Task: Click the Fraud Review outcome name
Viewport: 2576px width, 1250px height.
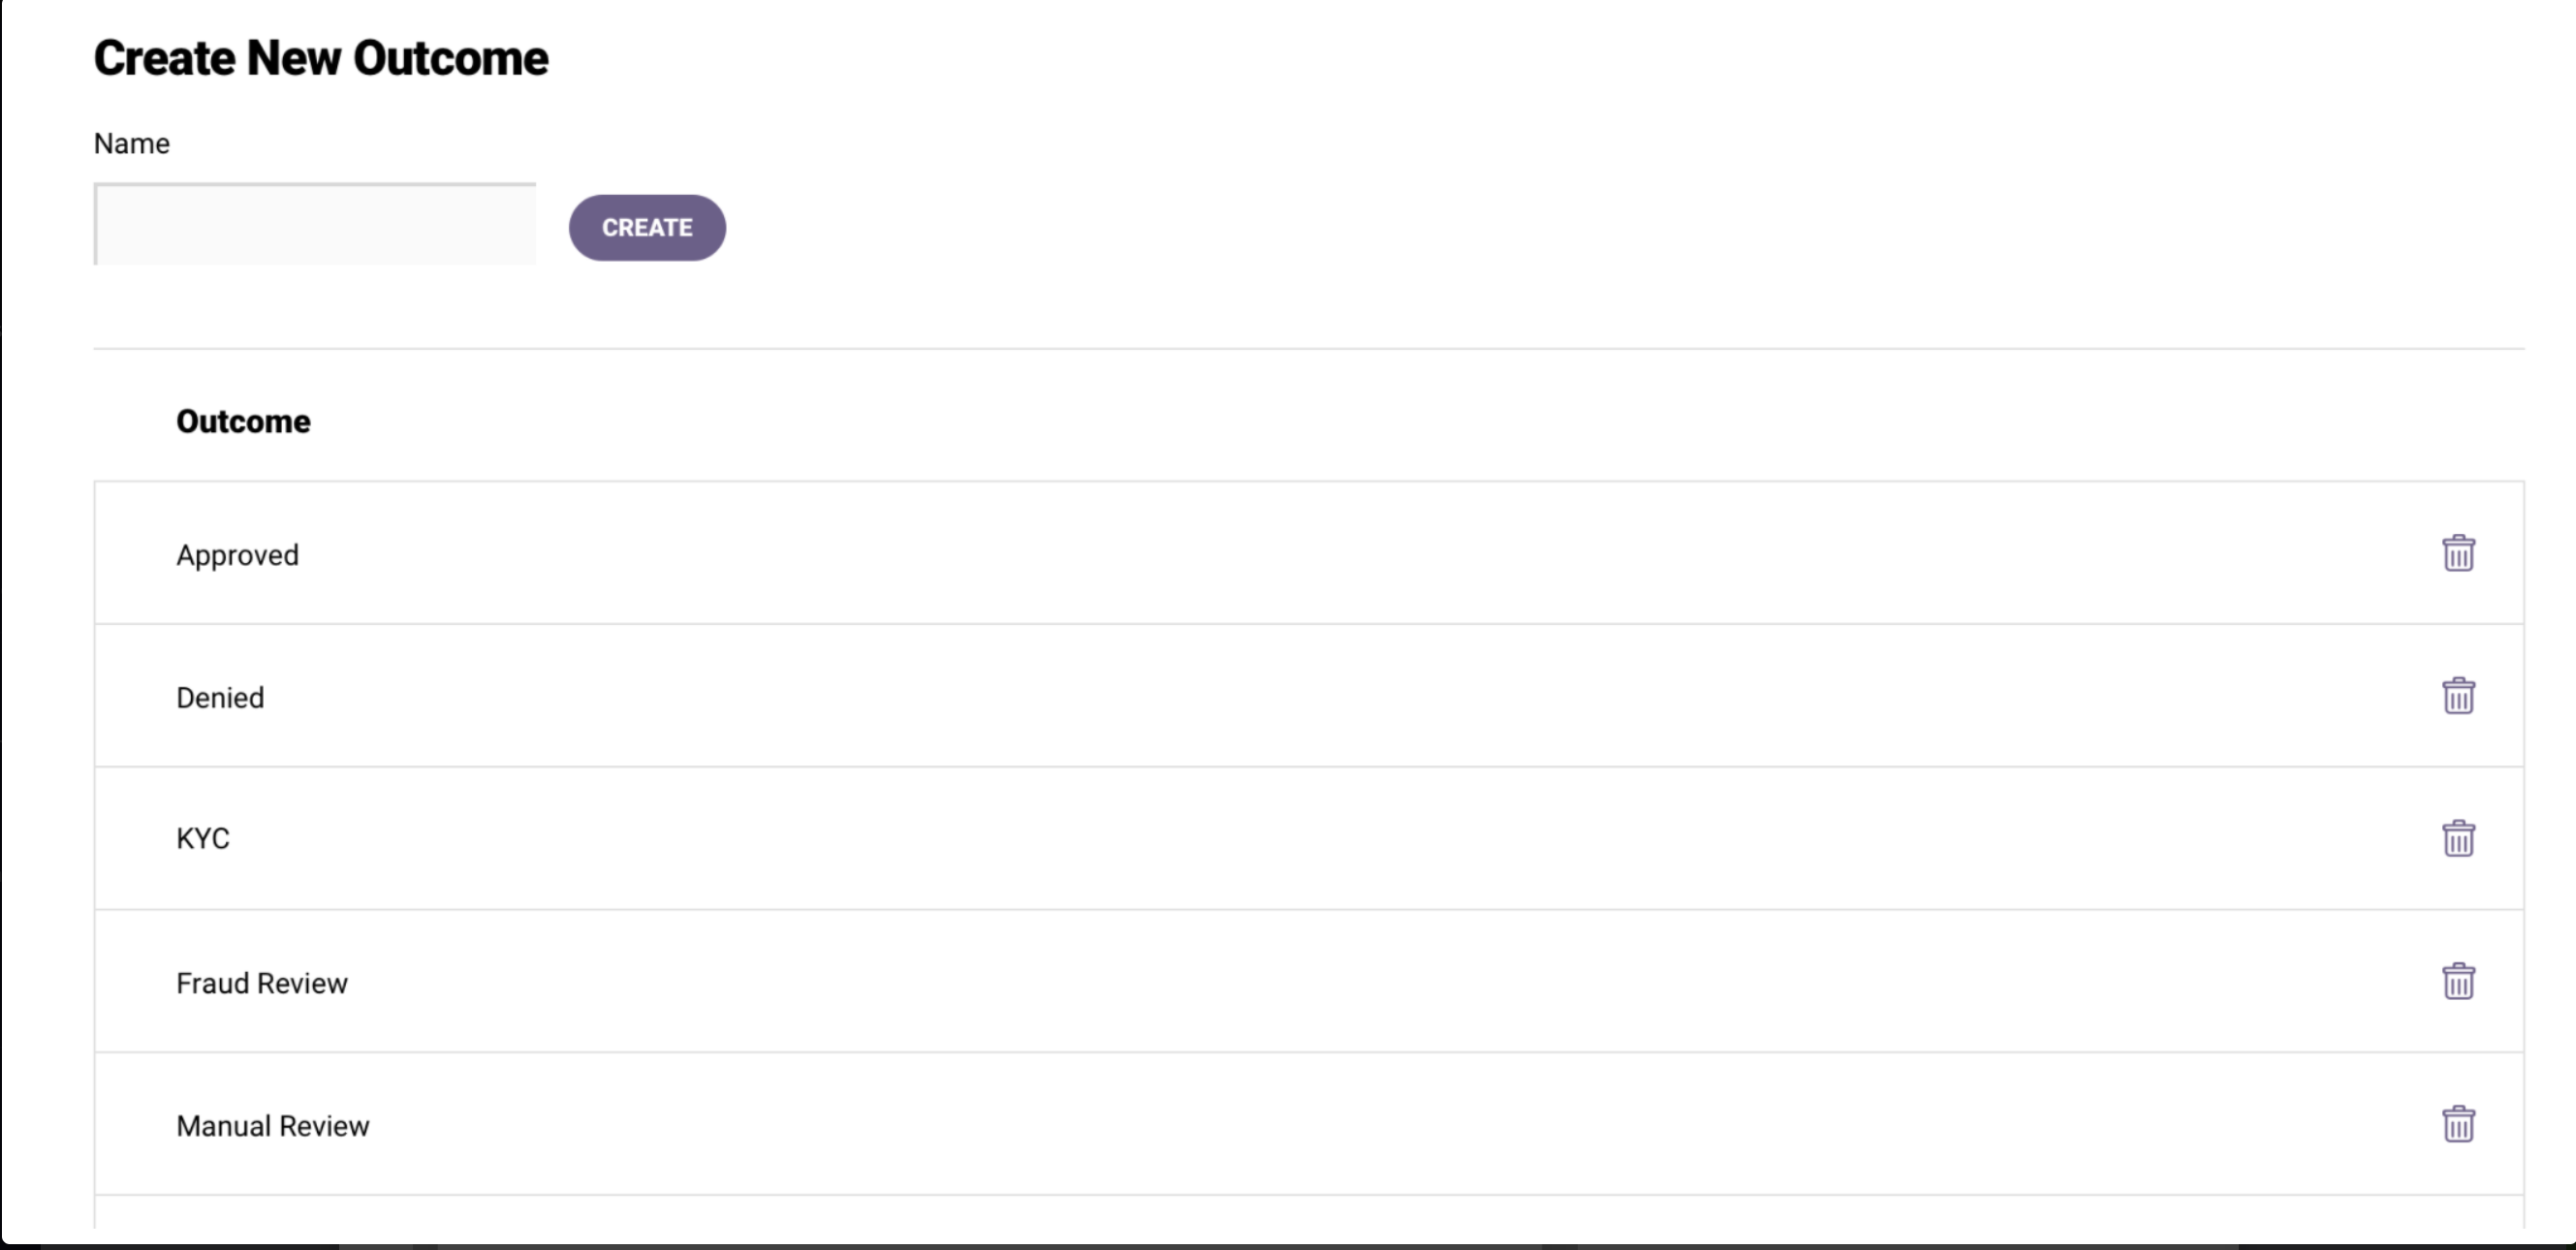Action: click(x=262, y=983)
